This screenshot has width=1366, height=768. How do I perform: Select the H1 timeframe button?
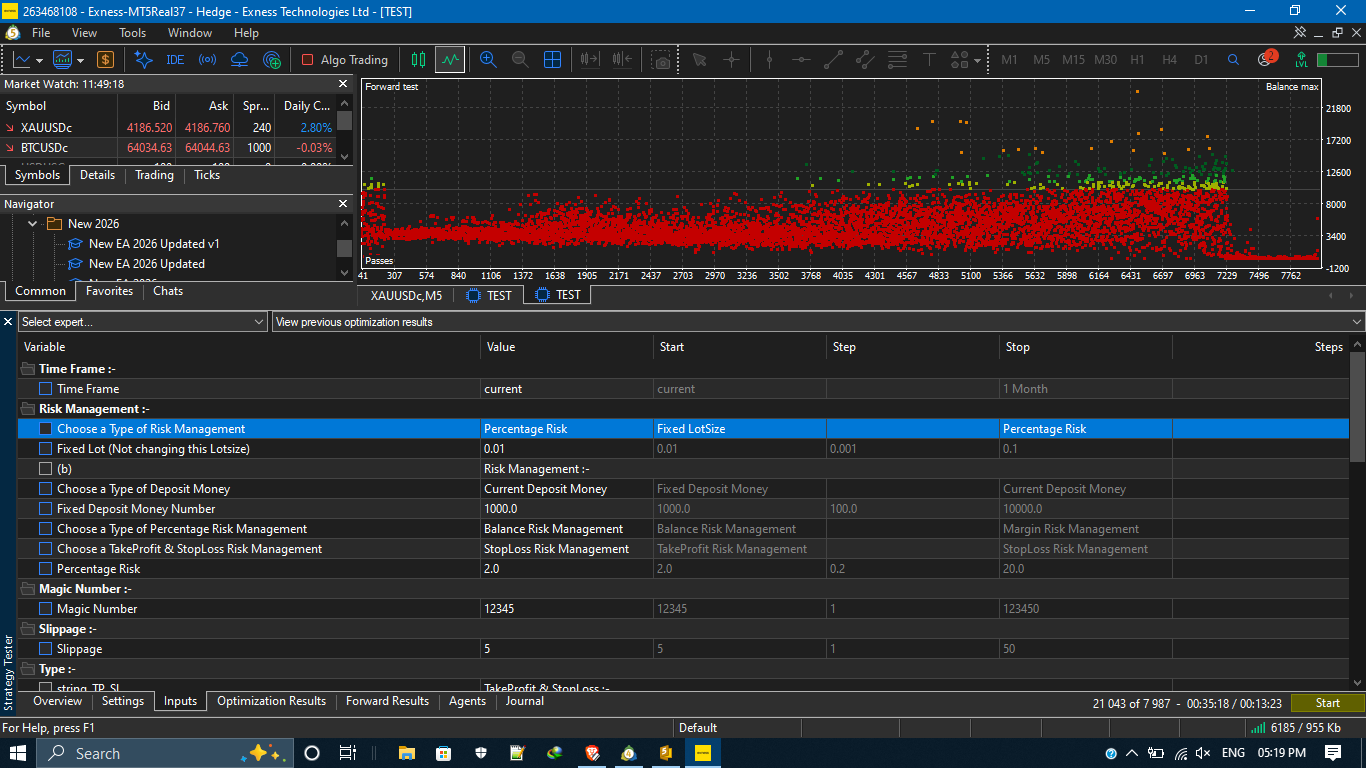click(1137, 60)
